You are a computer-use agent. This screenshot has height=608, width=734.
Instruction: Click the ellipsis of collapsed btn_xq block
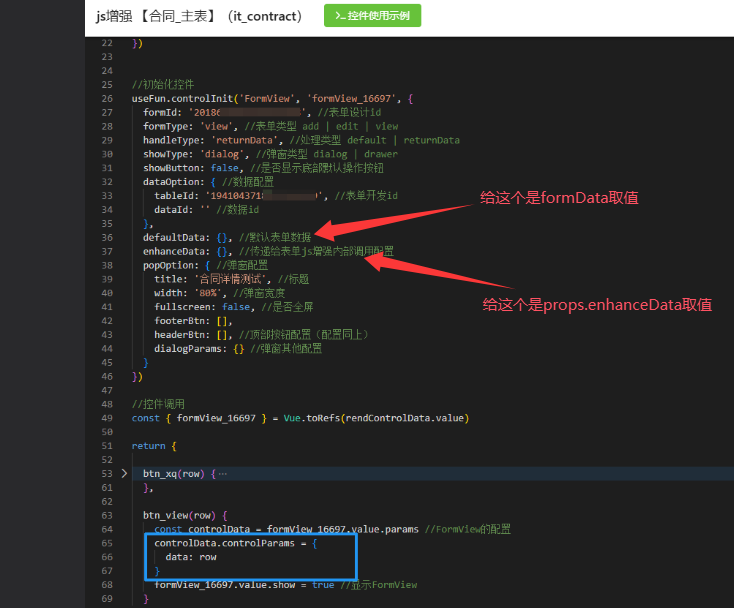pos(222,473)
